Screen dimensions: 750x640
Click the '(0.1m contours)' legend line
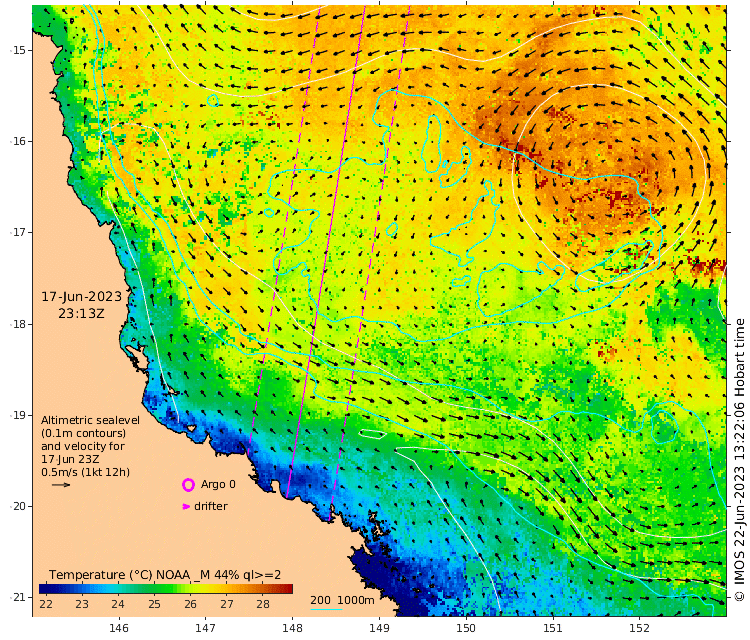pos(84,433)
